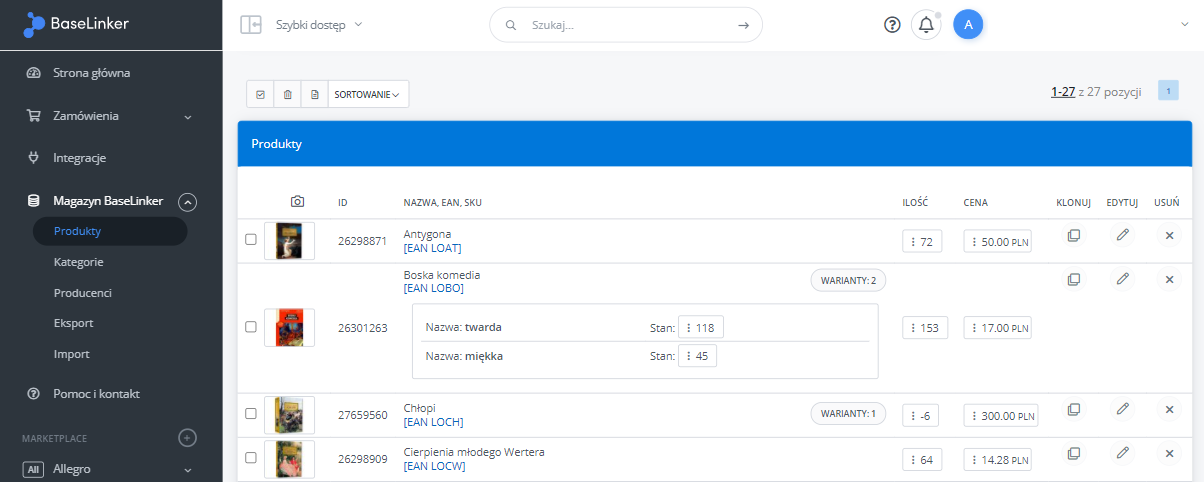Select the Boska komedia row checkbox
This screenshot has width=1204, height=482.
pyautogui.click(x=251, y=327)
